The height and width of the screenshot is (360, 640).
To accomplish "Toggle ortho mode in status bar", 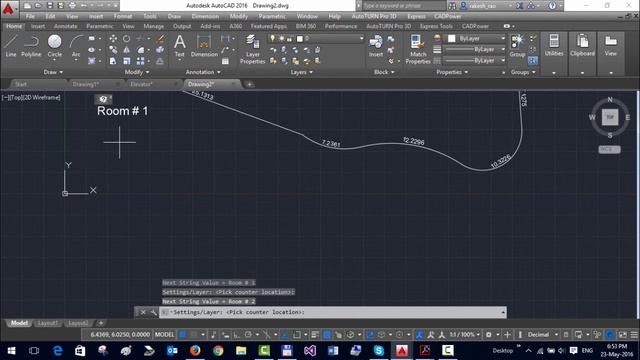I will [237, 335].
